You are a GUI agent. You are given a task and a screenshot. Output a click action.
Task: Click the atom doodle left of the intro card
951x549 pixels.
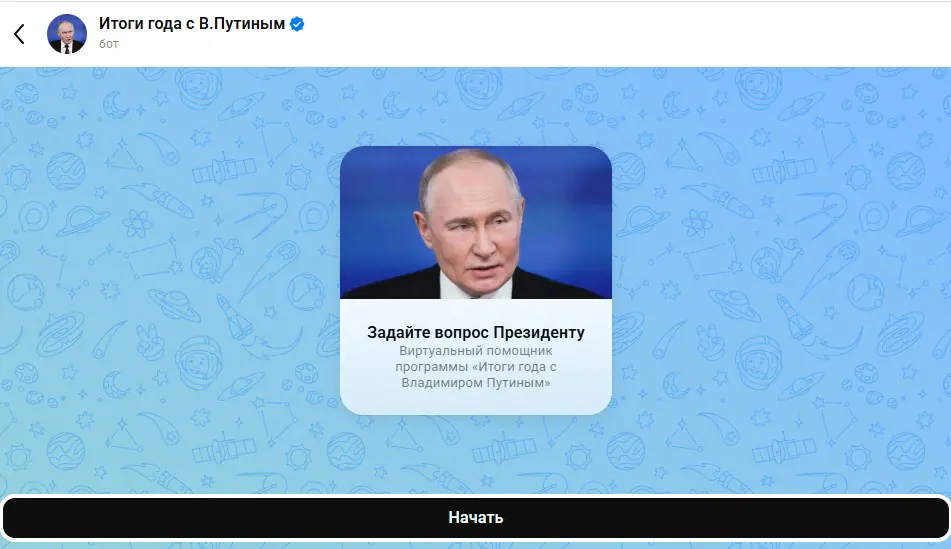[136, 223]
